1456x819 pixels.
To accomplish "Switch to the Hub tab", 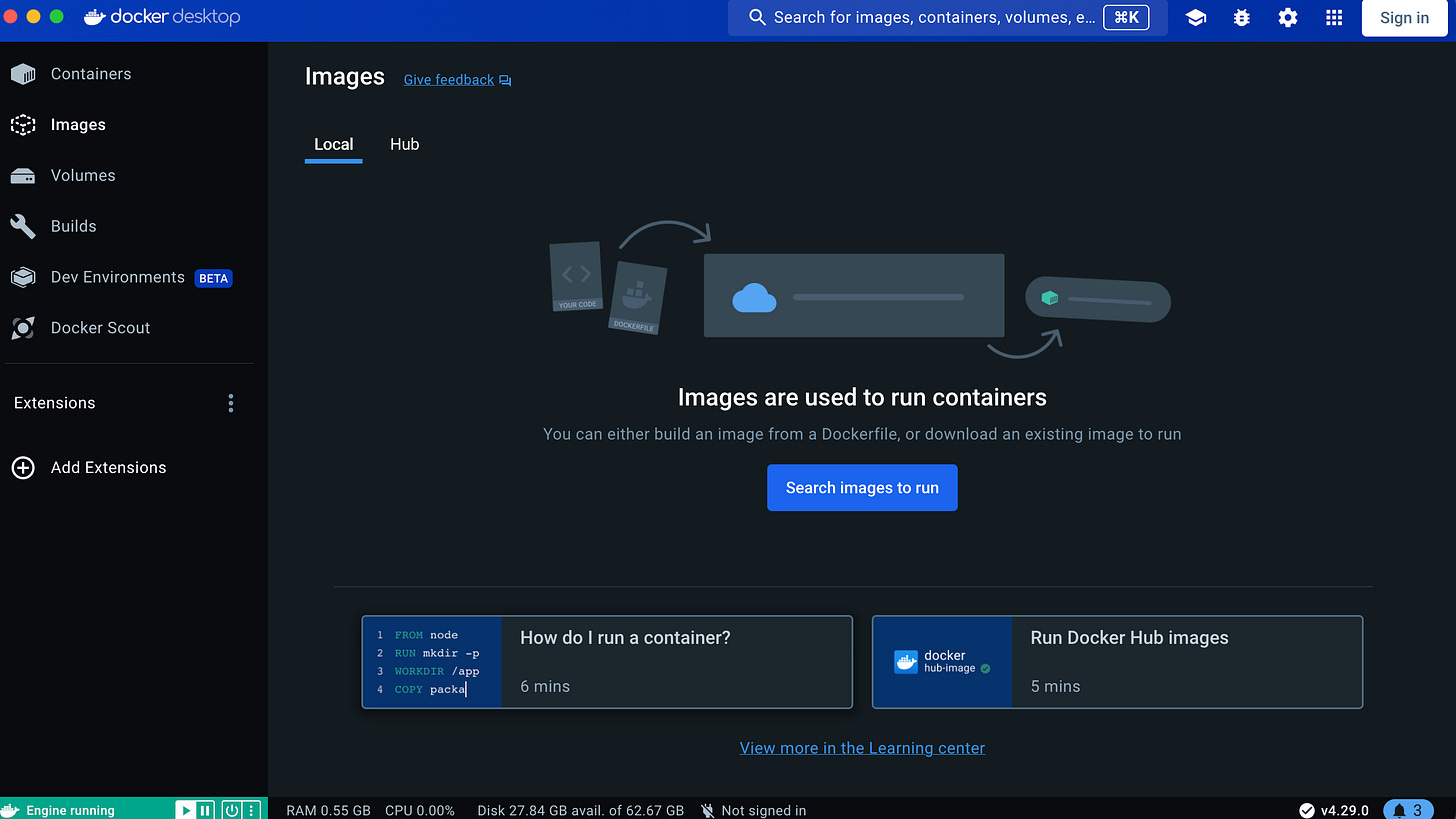I will coord(404,144).
